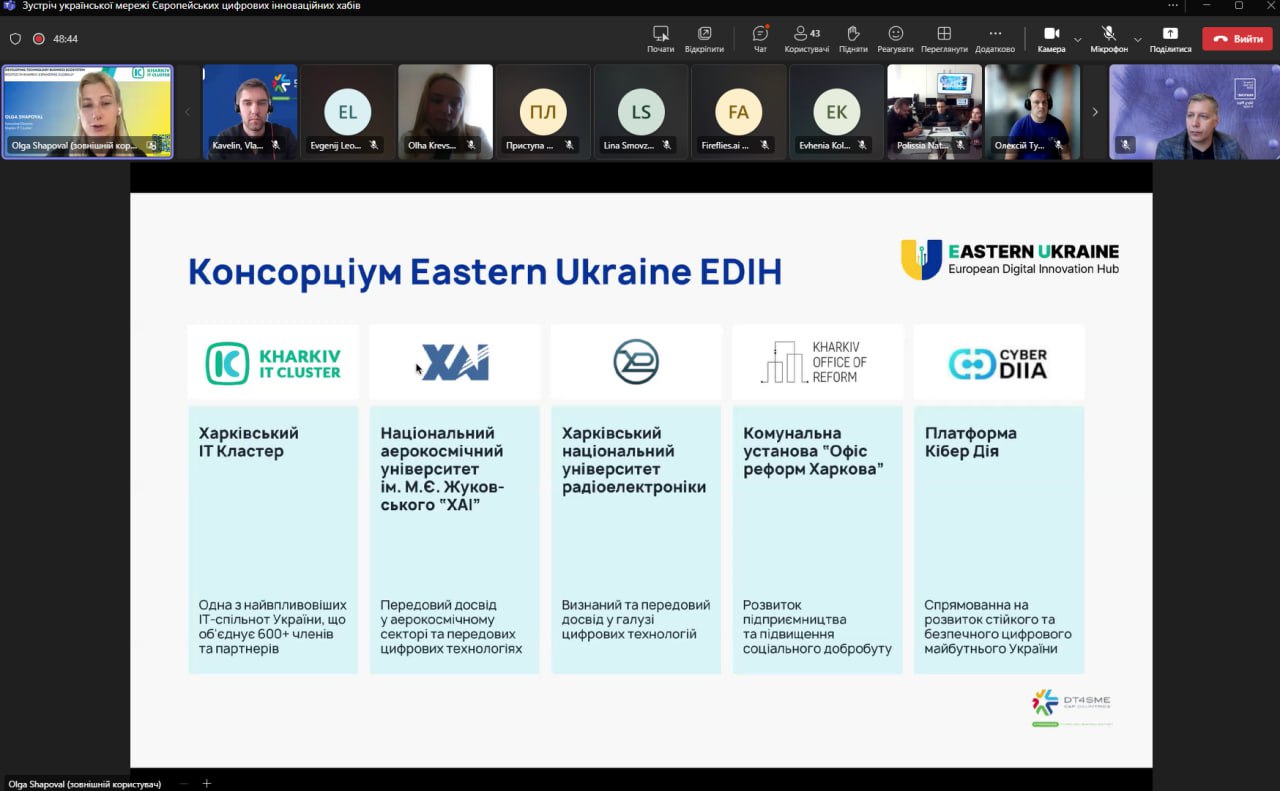Show next participants with right chevron

1094,112
